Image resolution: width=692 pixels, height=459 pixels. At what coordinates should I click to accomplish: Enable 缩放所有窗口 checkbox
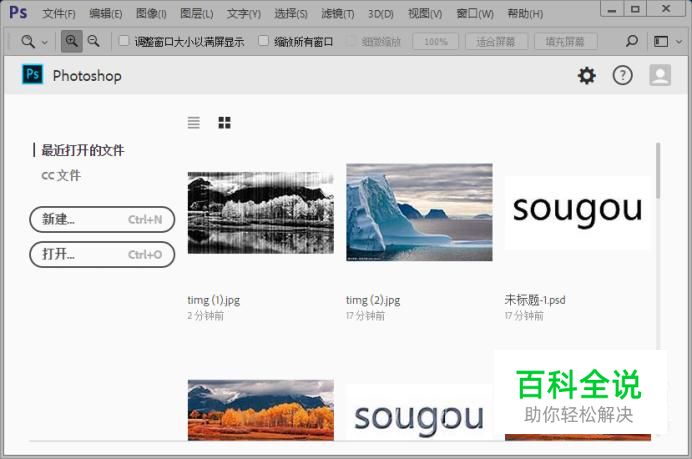click(x=263, y=41)
